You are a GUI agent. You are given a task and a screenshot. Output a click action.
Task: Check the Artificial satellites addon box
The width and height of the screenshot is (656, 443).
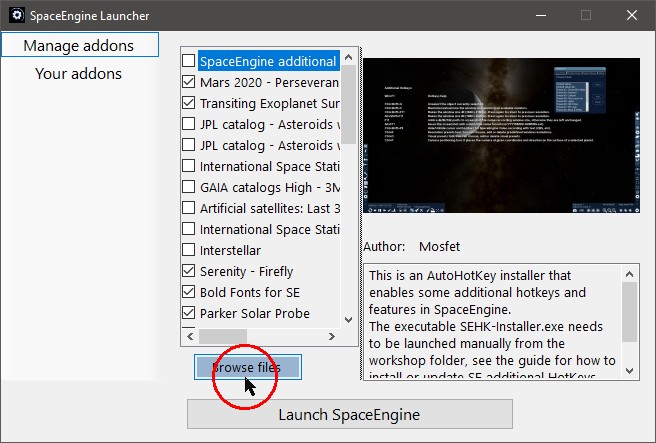pyautogui.click(x=189, y=208)
